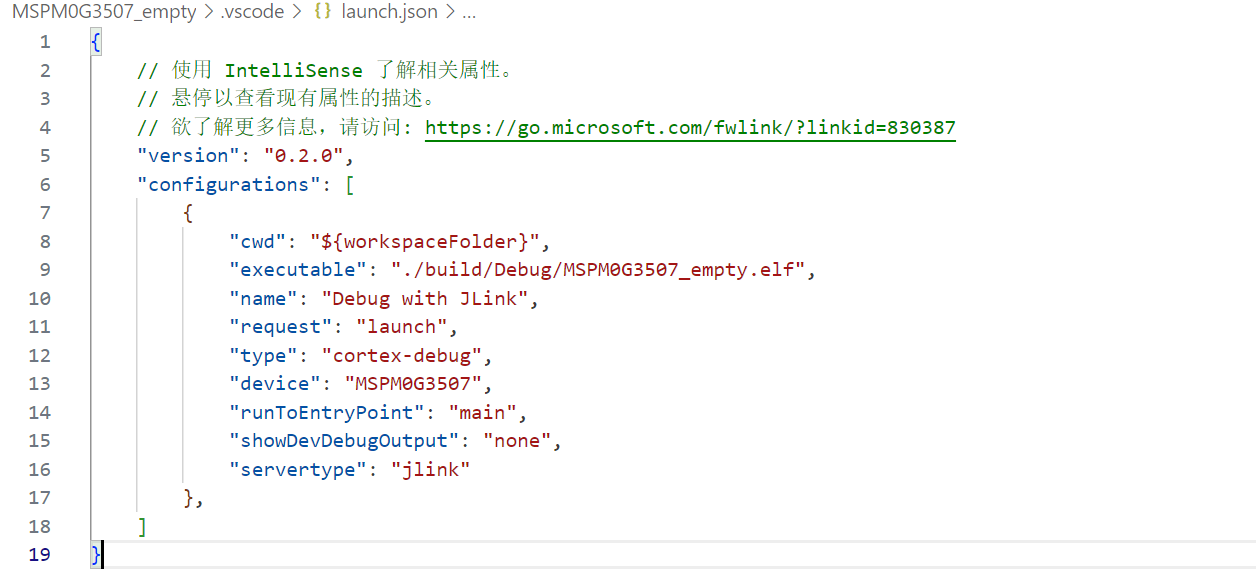Click the "runToEntryPoint" key

328,413
